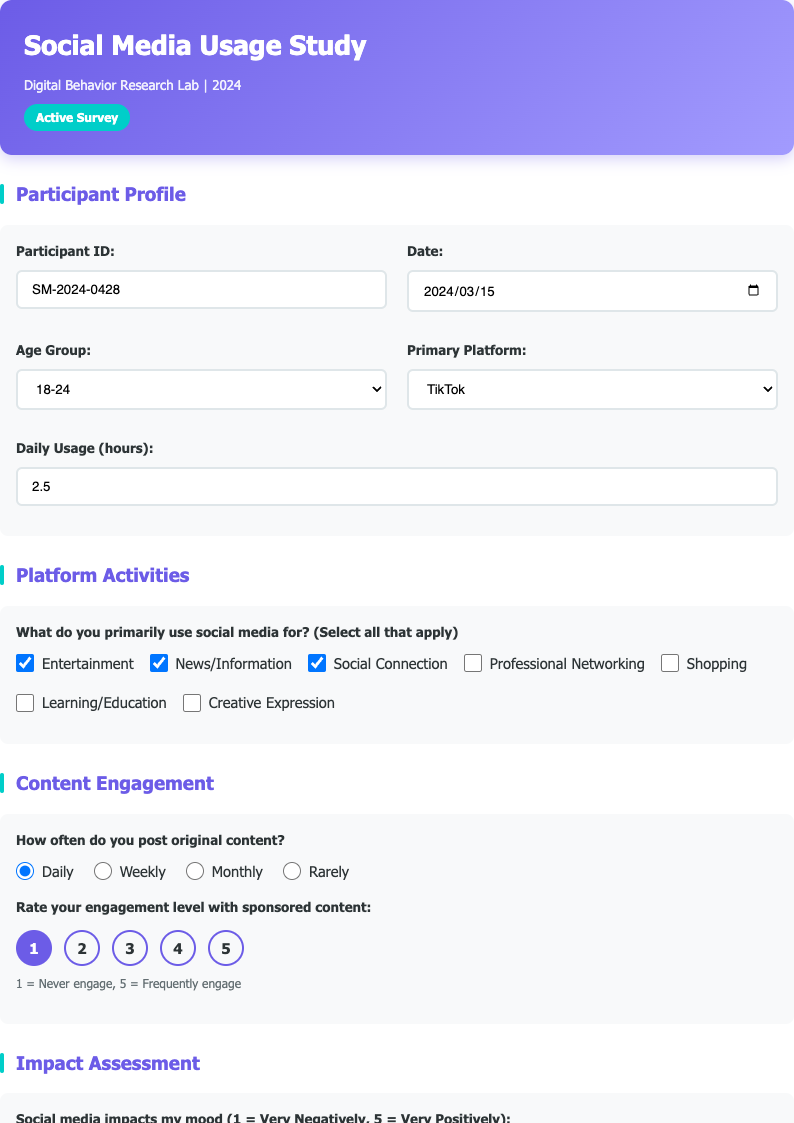Enable the Learning/Education option

[x=25, y=703]
